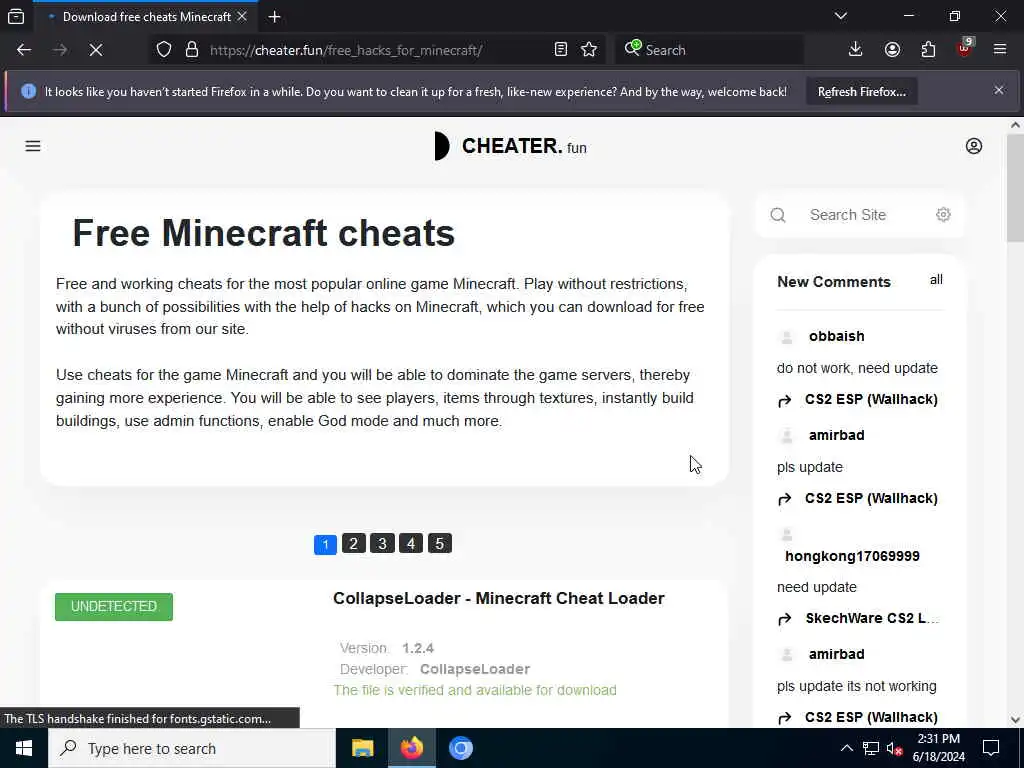Open Windows Start menu
The width and height of the screenshot is (1024, 768).
click(24, 748)
